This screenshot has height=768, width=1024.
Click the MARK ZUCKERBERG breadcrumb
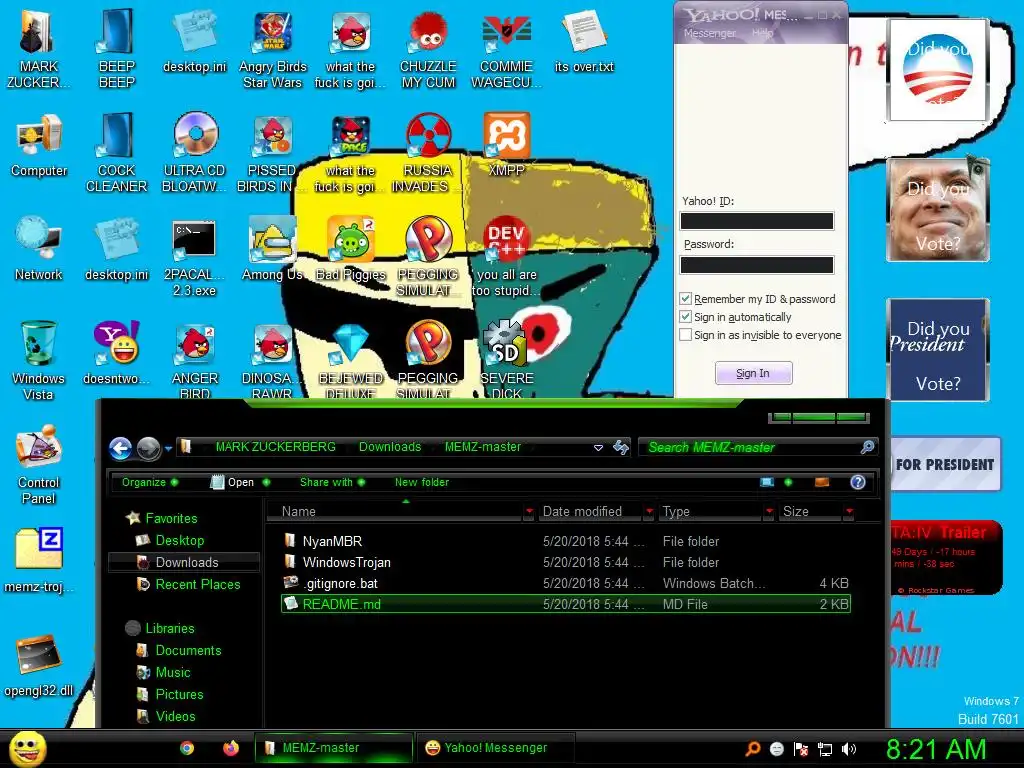(276, 447)
